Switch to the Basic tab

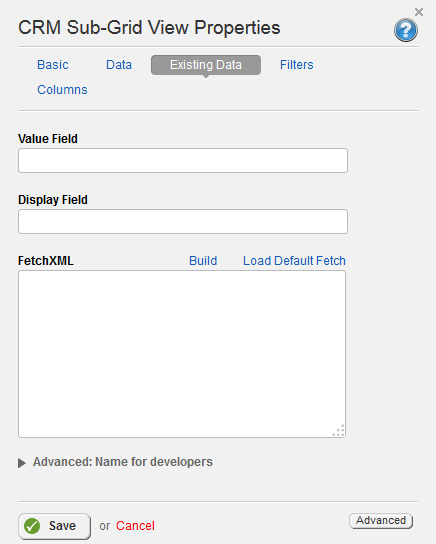pyautogui.click(x=53, y=65)
